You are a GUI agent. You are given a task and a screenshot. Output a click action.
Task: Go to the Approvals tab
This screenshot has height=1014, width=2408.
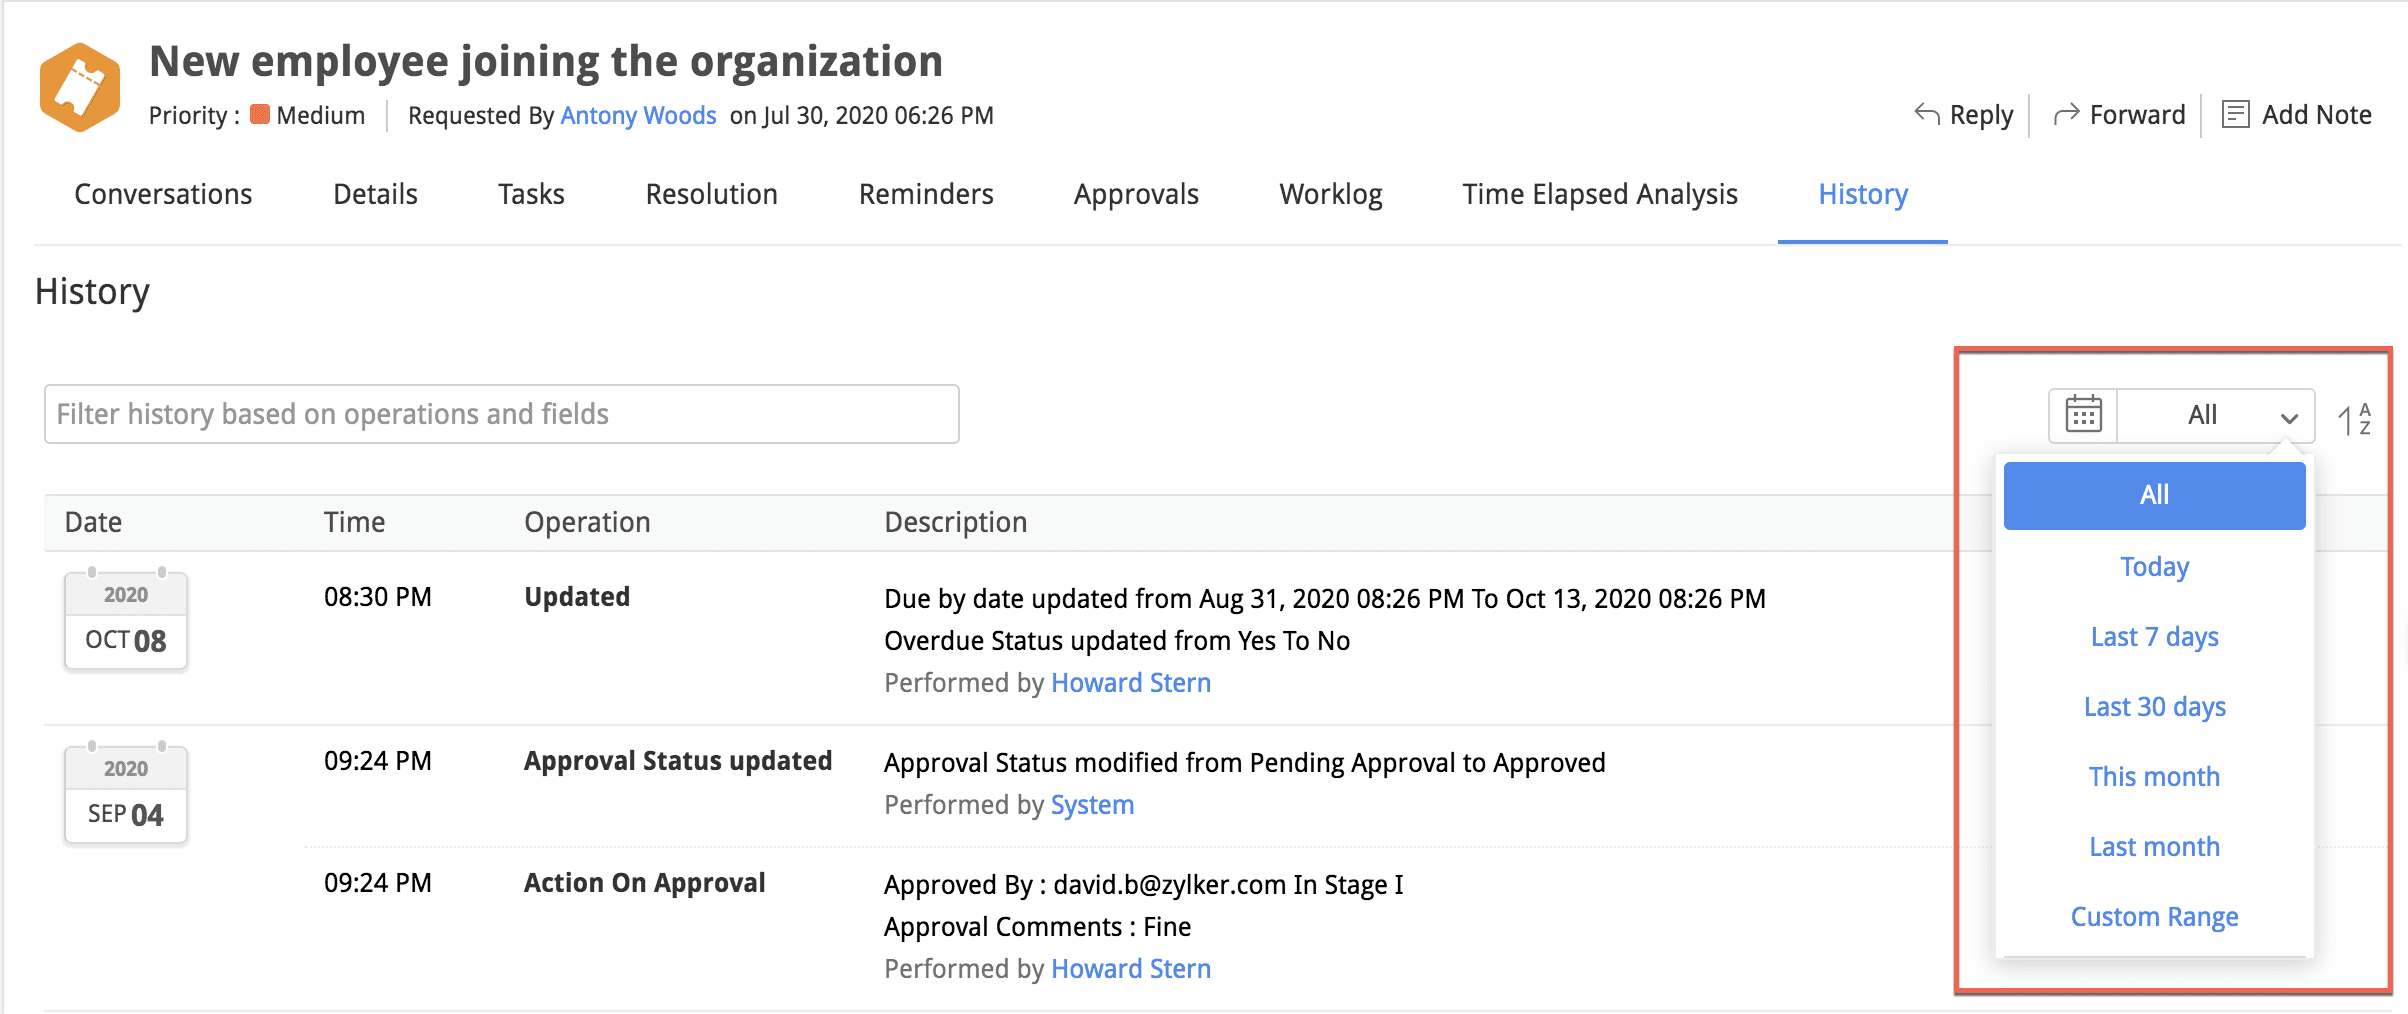click(1136, 194)
